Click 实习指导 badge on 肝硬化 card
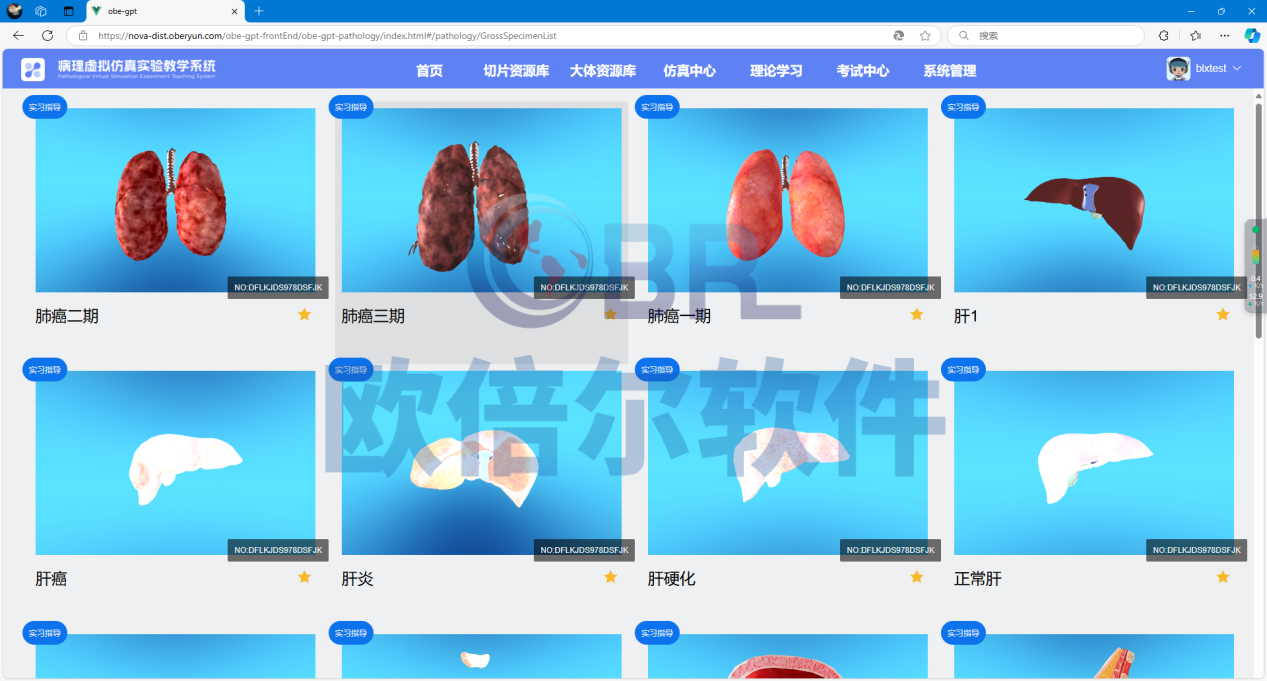 [x=657, y=370]
